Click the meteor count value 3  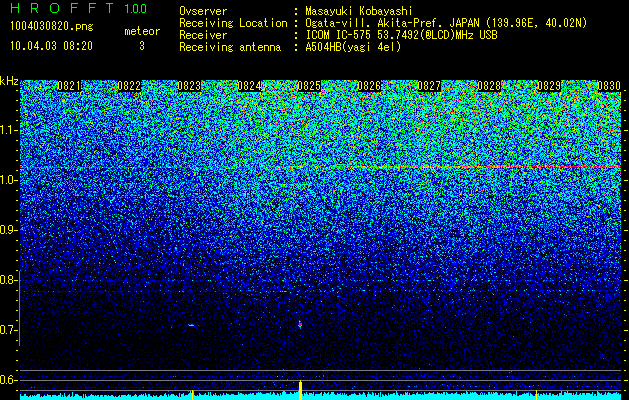point(142,46)
